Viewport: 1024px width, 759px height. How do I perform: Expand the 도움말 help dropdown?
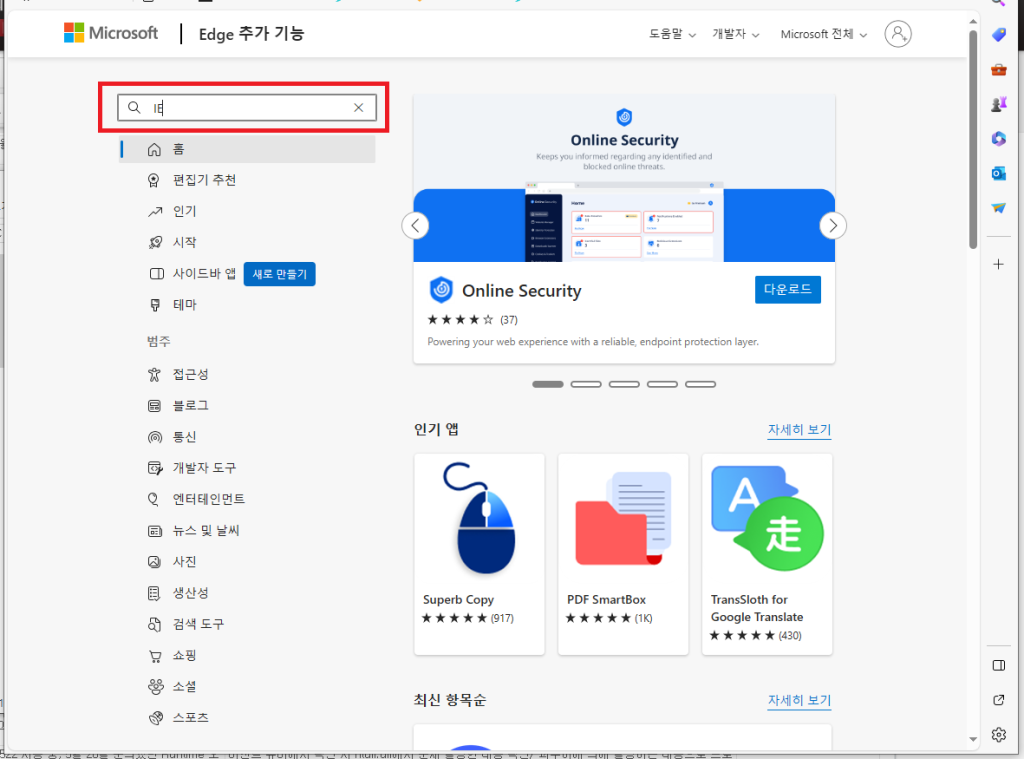[672, 34]
